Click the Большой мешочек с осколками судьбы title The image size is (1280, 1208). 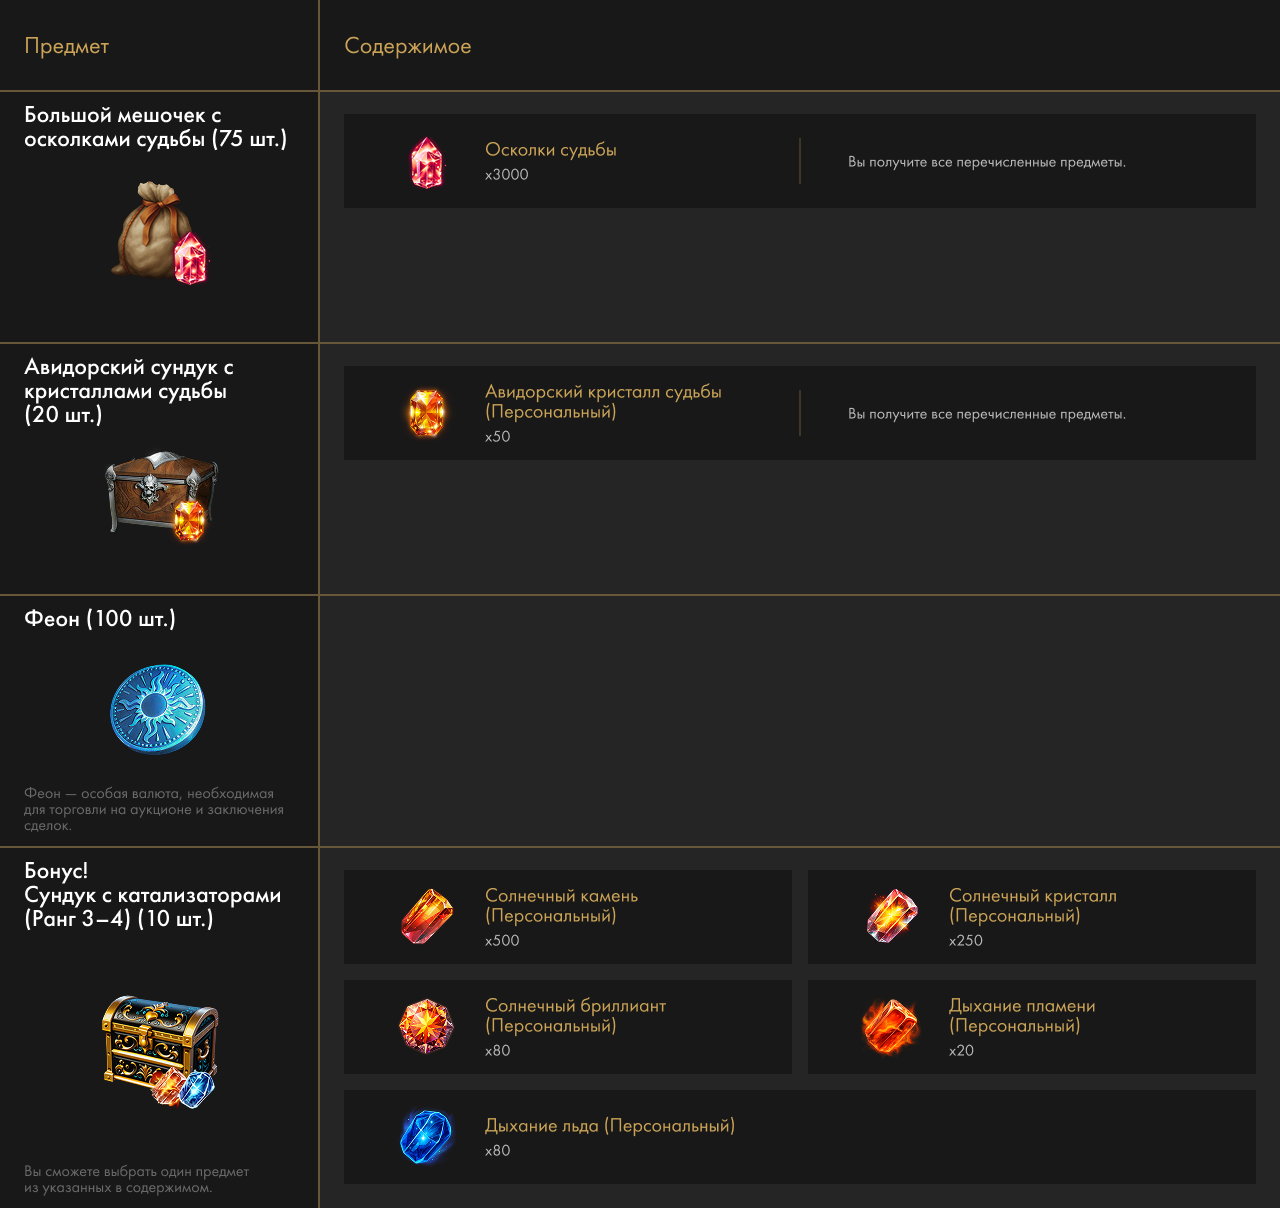(x=155, y=127)
